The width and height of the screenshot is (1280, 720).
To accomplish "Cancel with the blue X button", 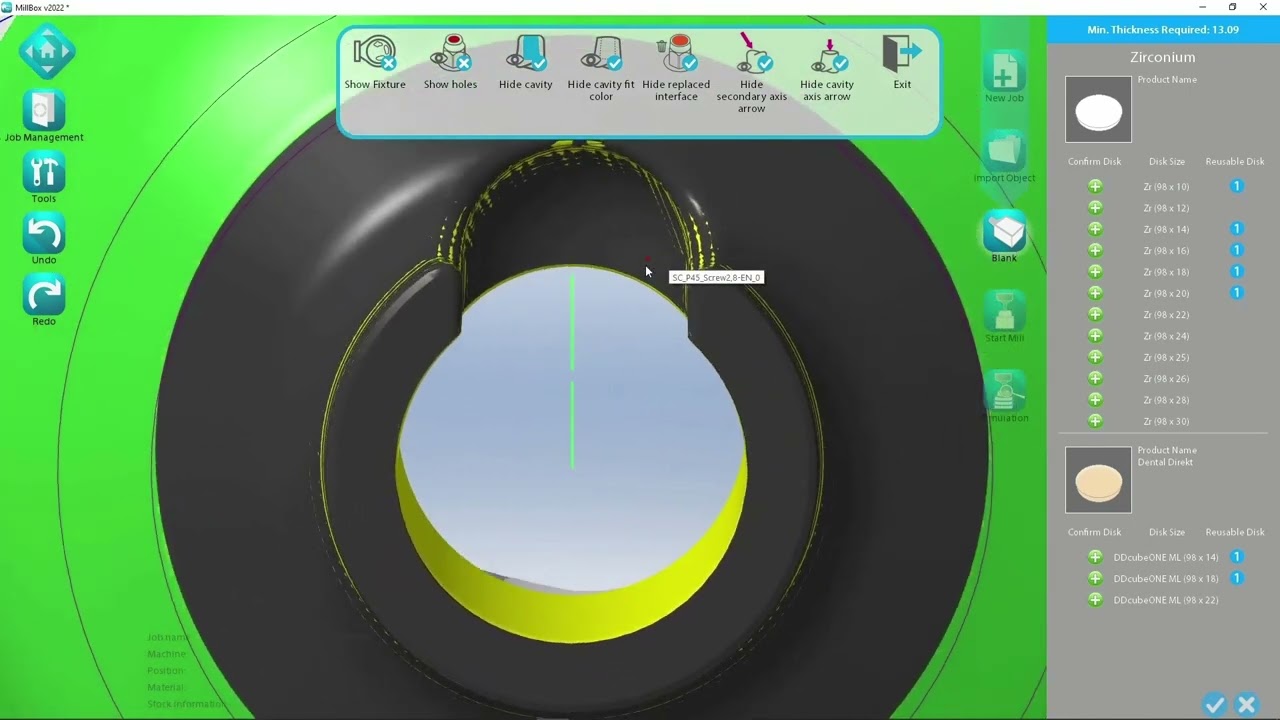I will (1246, 705).
